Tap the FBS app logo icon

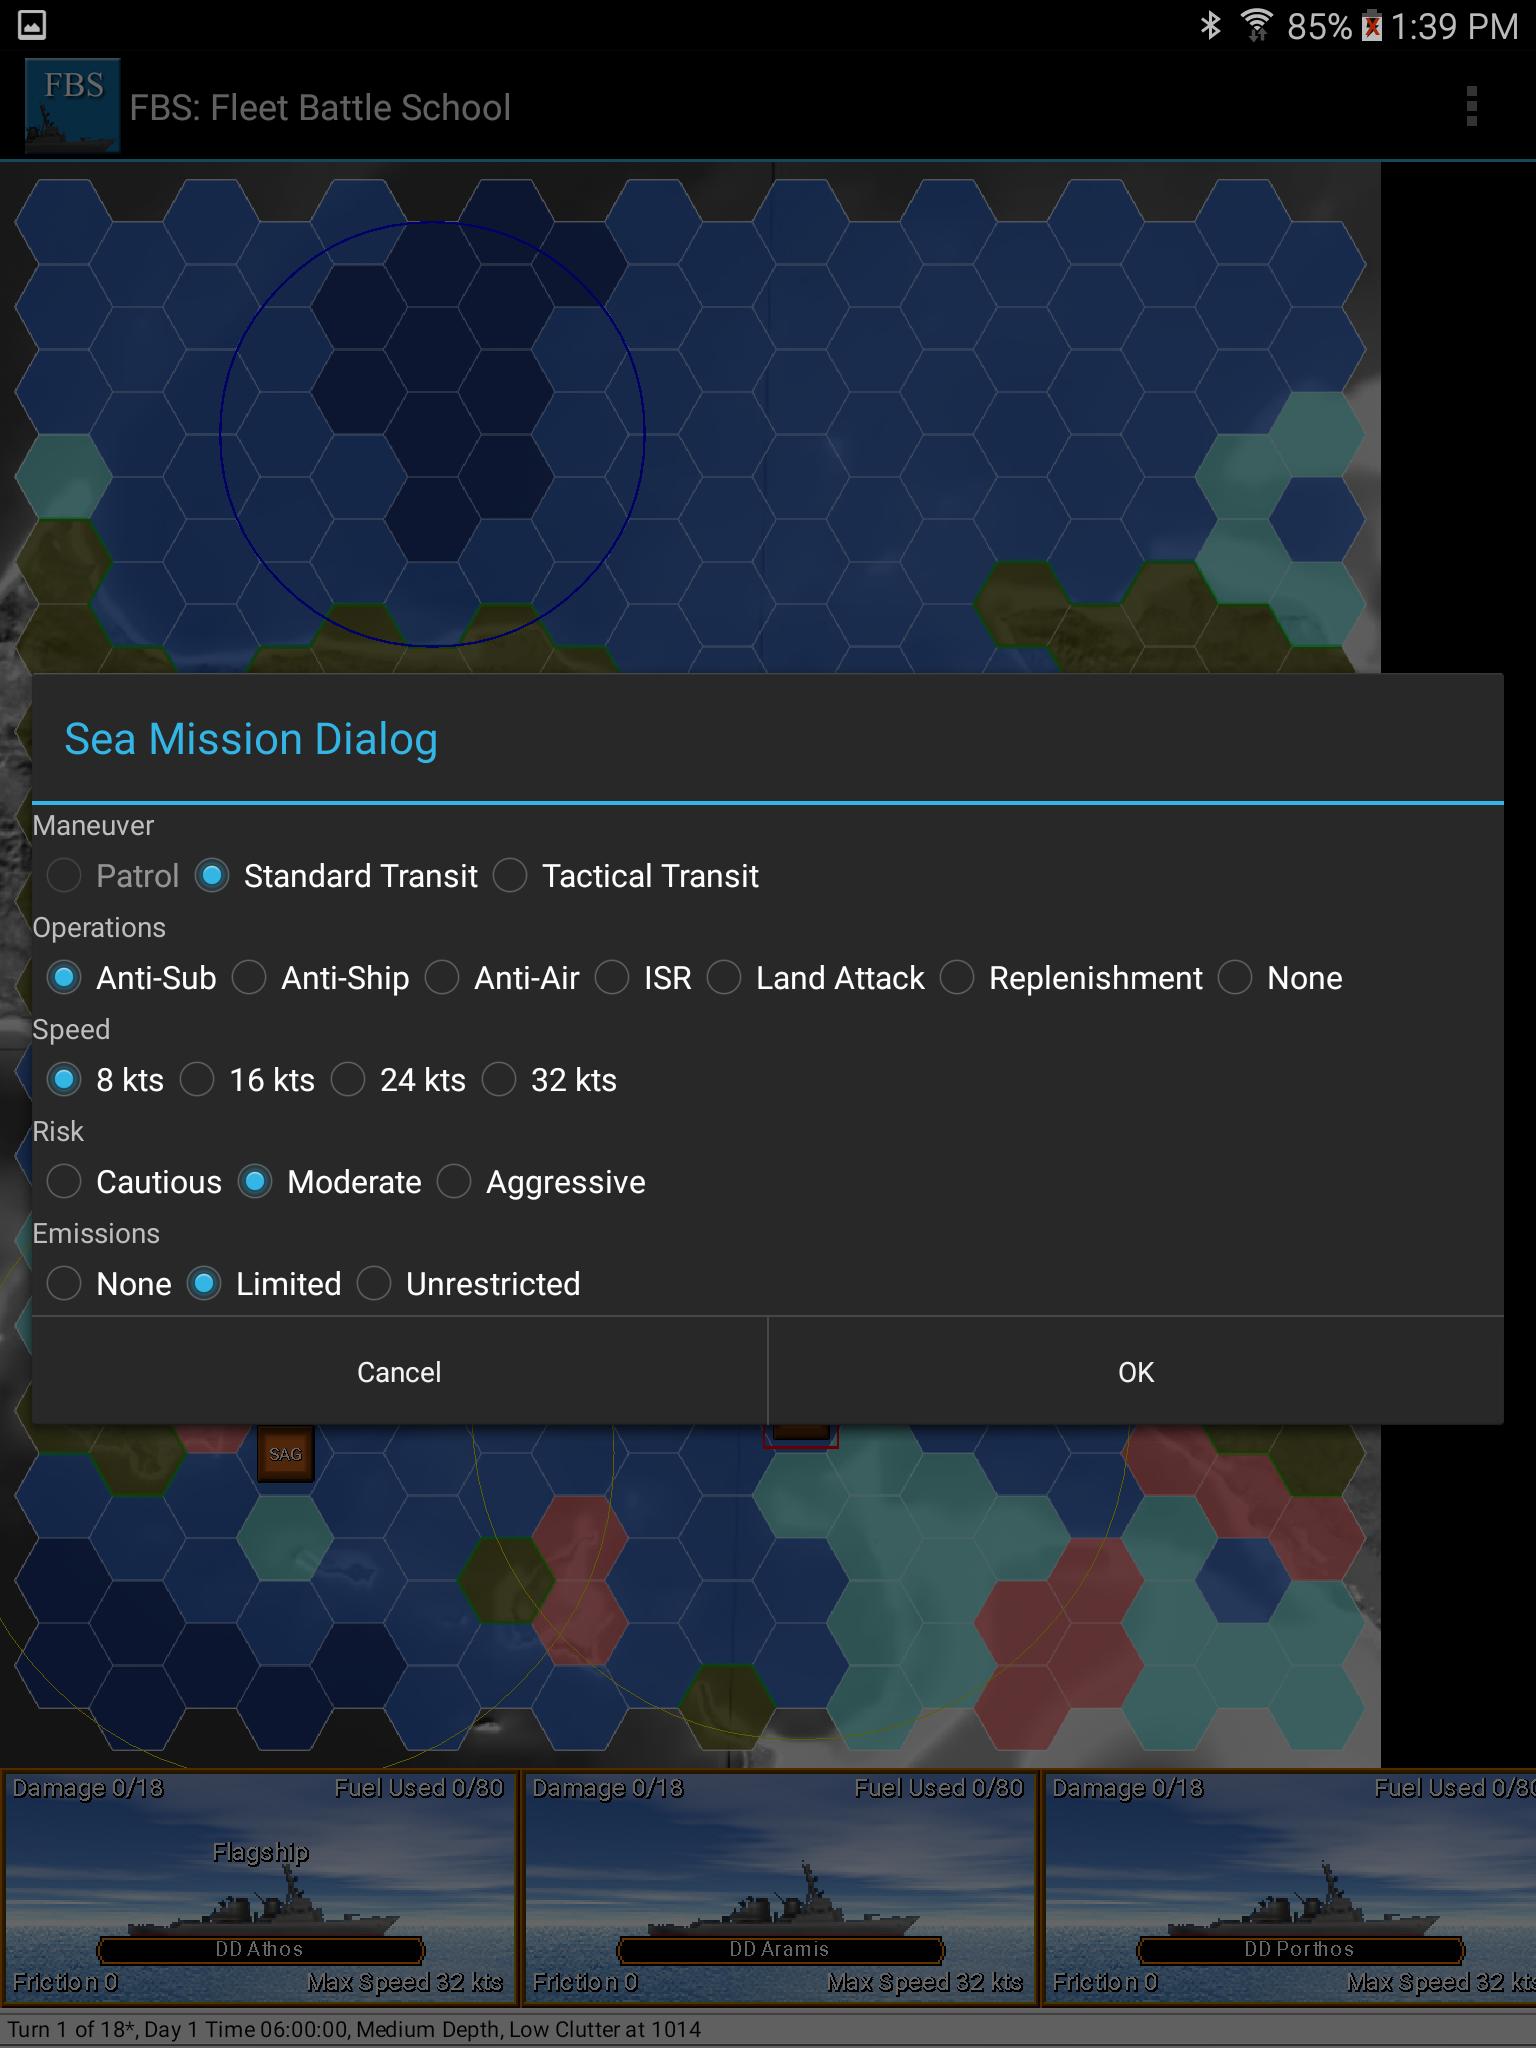coord(72,106)
